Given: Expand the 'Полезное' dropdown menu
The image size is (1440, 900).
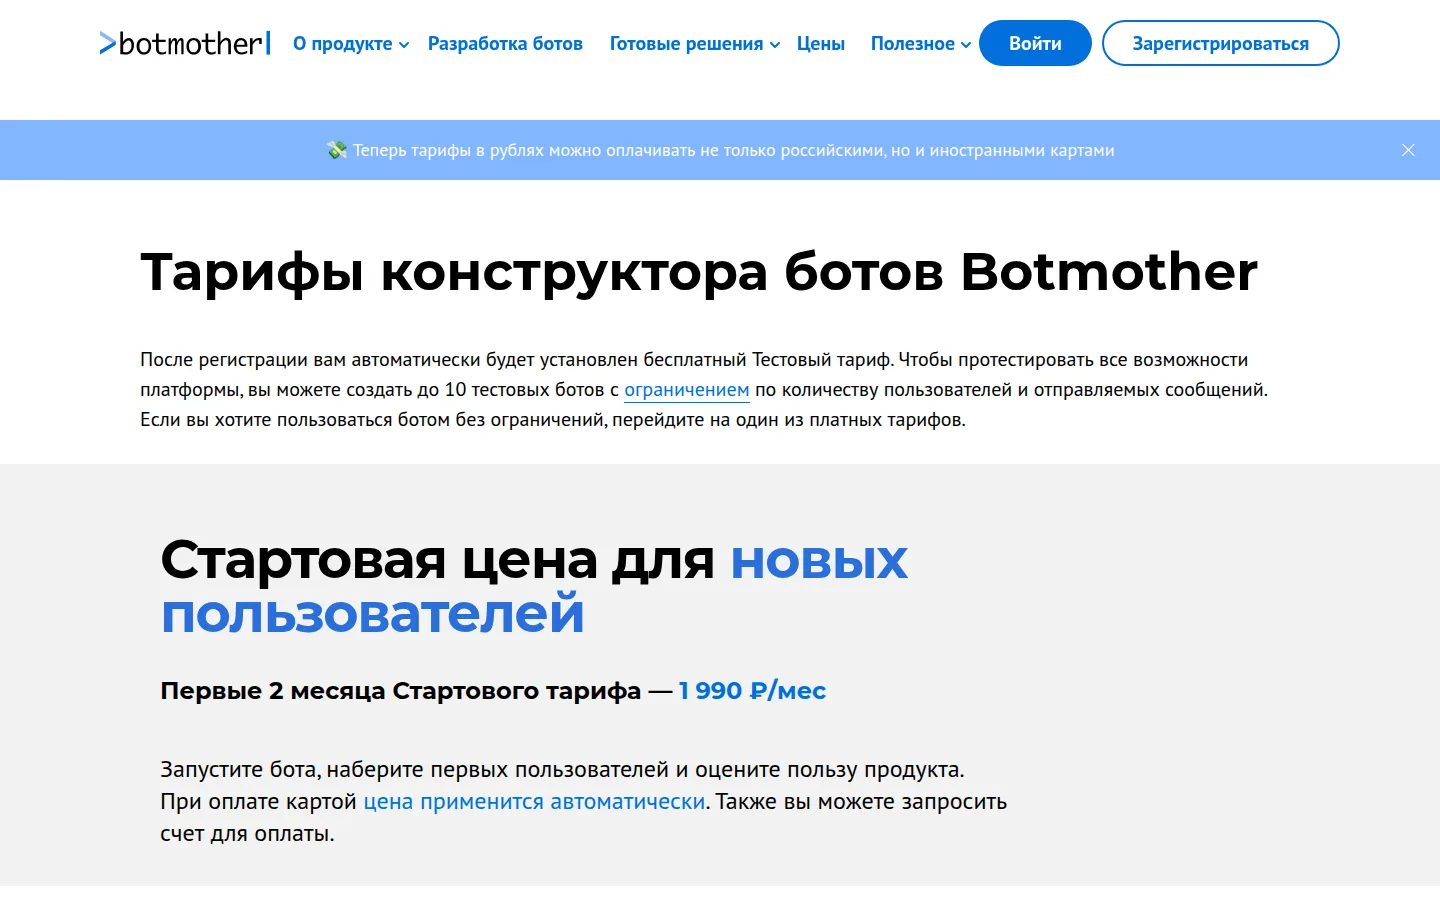Looking at the screenshot, I should coord(921,44).
